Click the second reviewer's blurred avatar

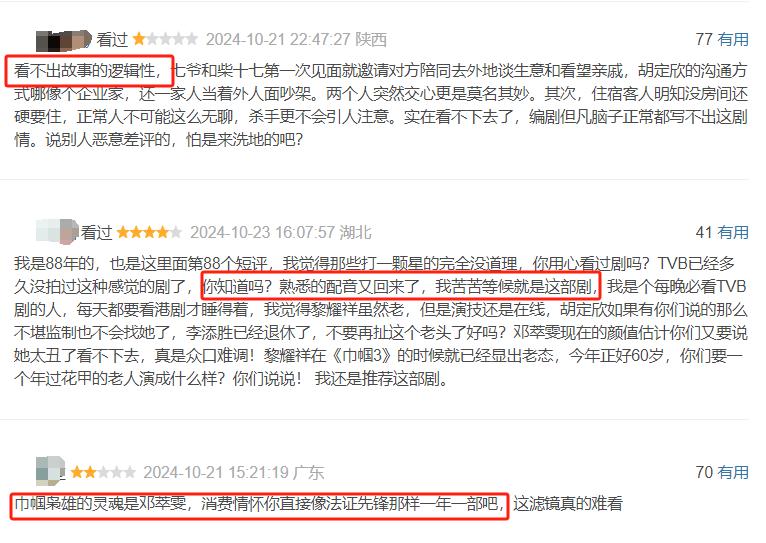(57, 232)
